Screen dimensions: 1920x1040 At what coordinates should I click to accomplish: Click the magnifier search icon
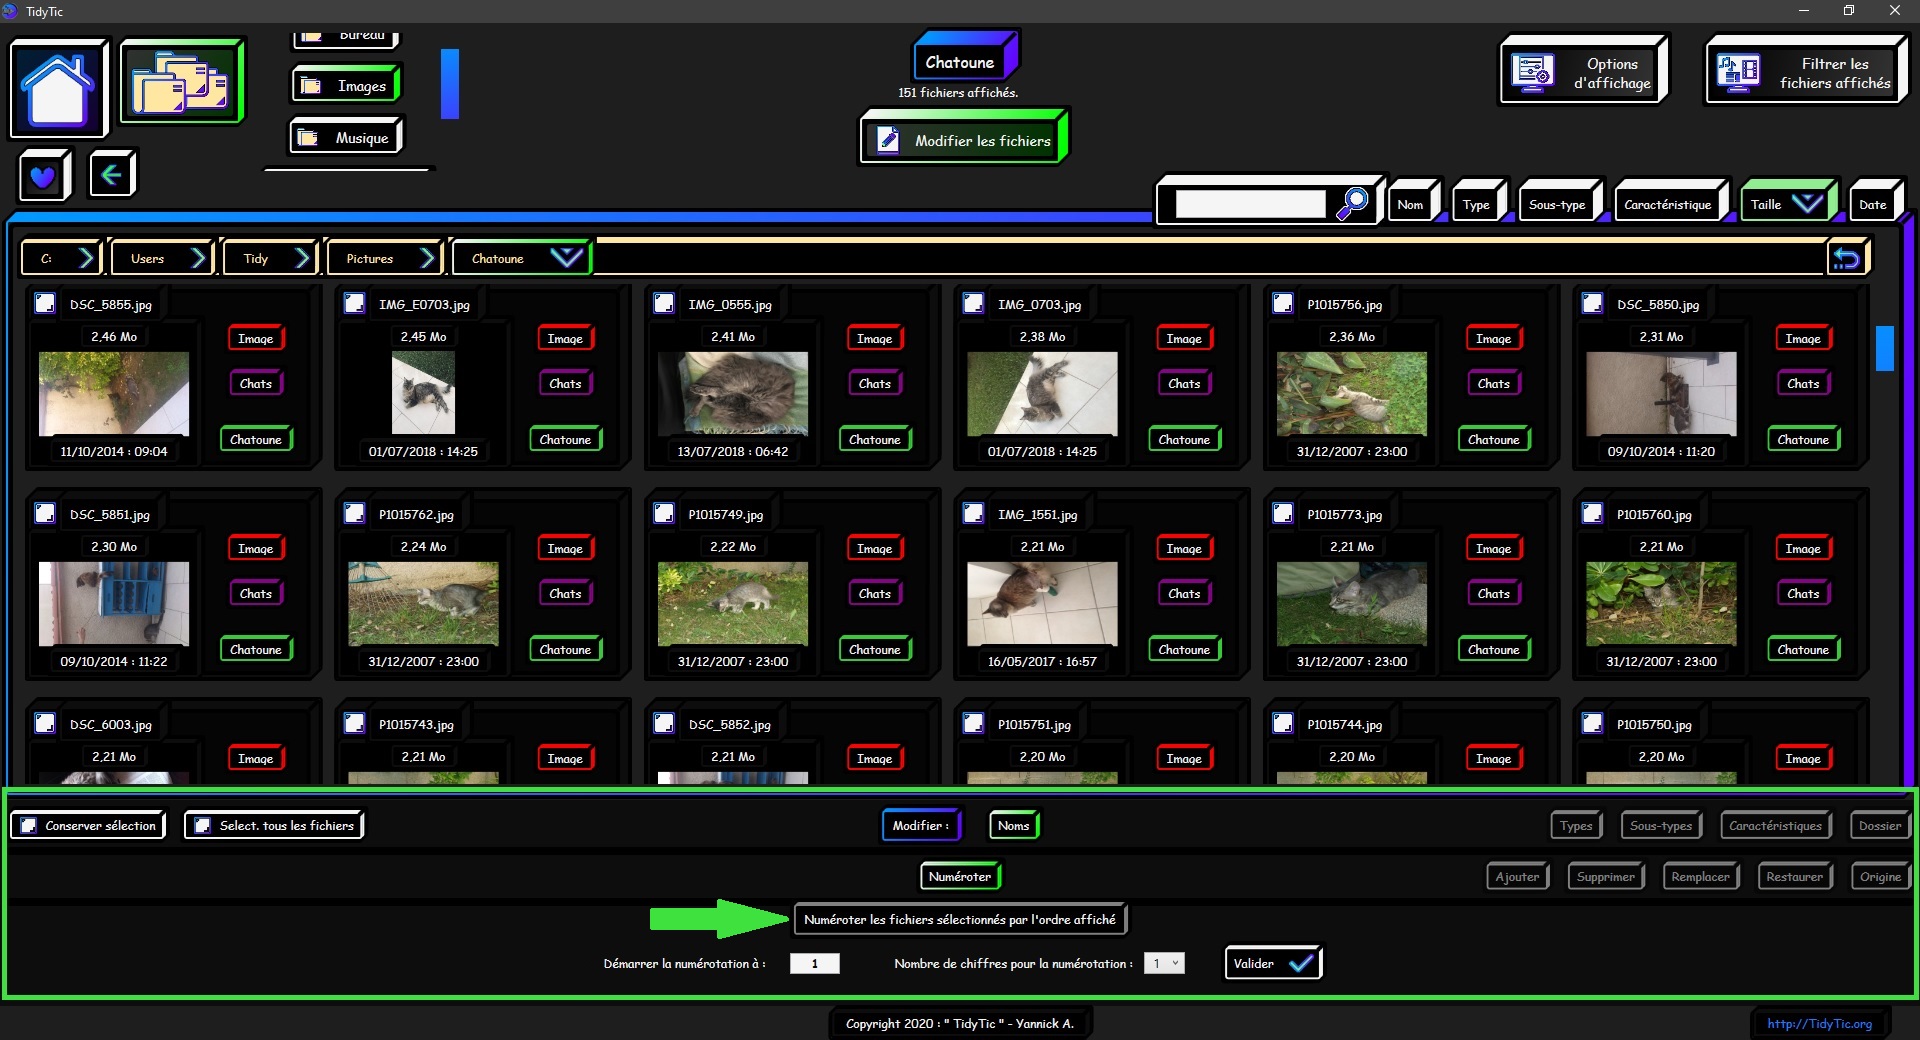[1353, 203]
